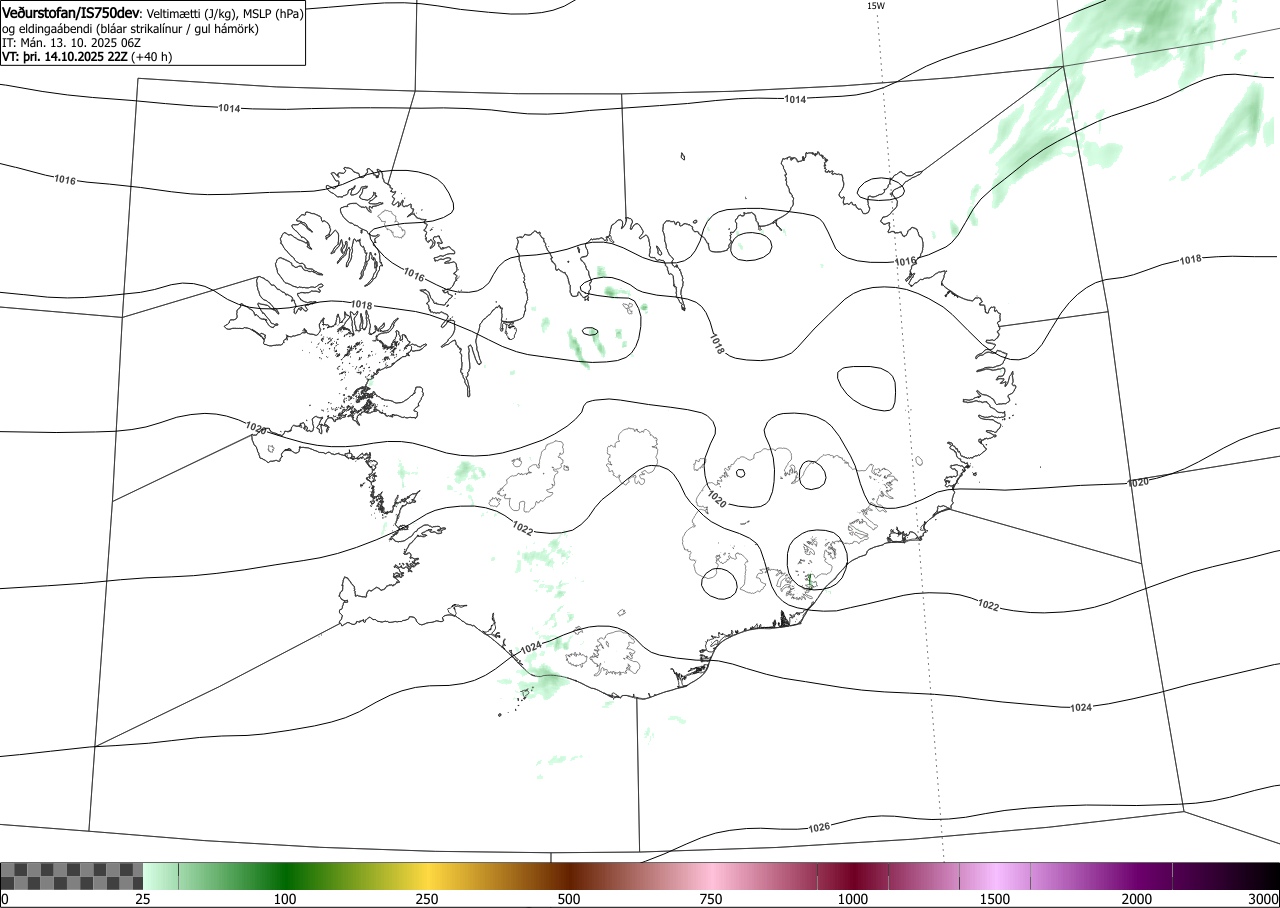Screen dimensions: 1280x908
Task: Click colorbar tick label 750
Action: (x=711, y=899)
